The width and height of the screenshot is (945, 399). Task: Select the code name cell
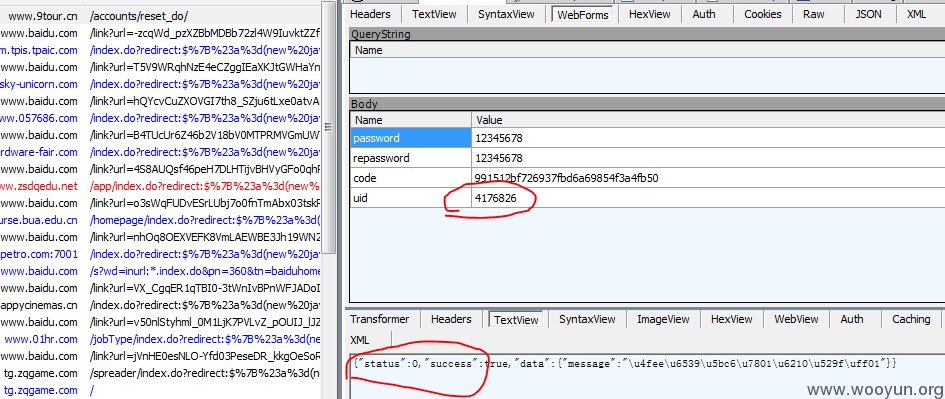tap(411, 178)
